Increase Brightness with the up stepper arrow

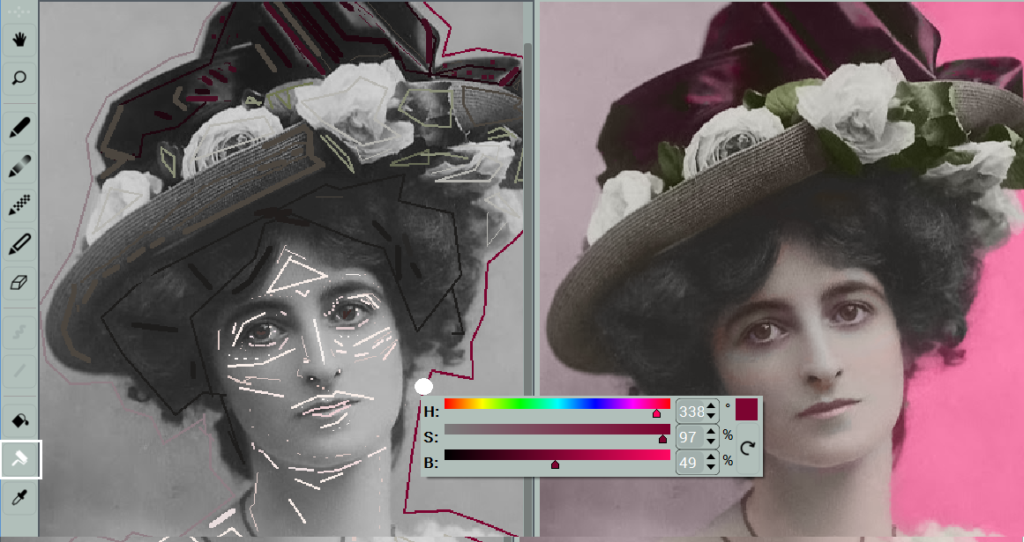(711, 457)
